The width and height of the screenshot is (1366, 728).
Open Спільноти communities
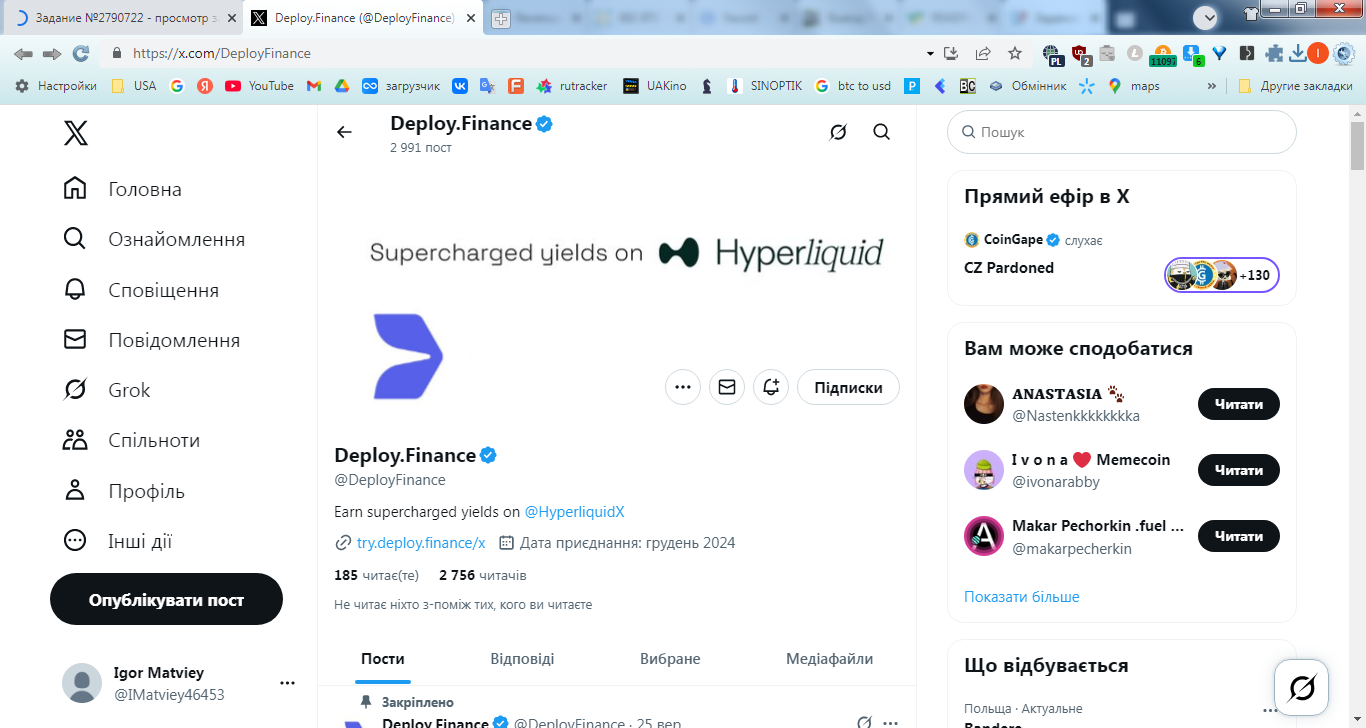click(x=132, y=440)
